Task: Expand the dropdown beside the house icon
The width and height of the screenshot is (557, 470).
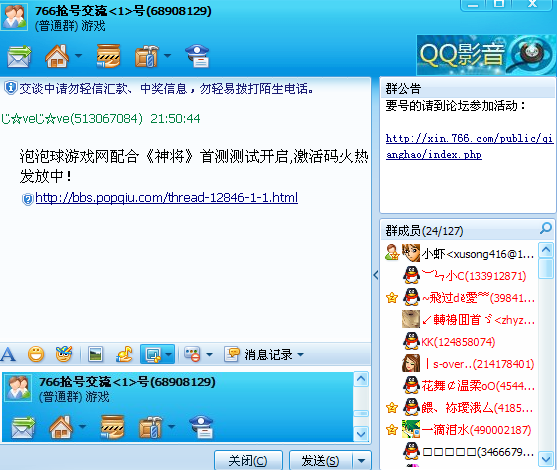Action: (x=79, y=56)
